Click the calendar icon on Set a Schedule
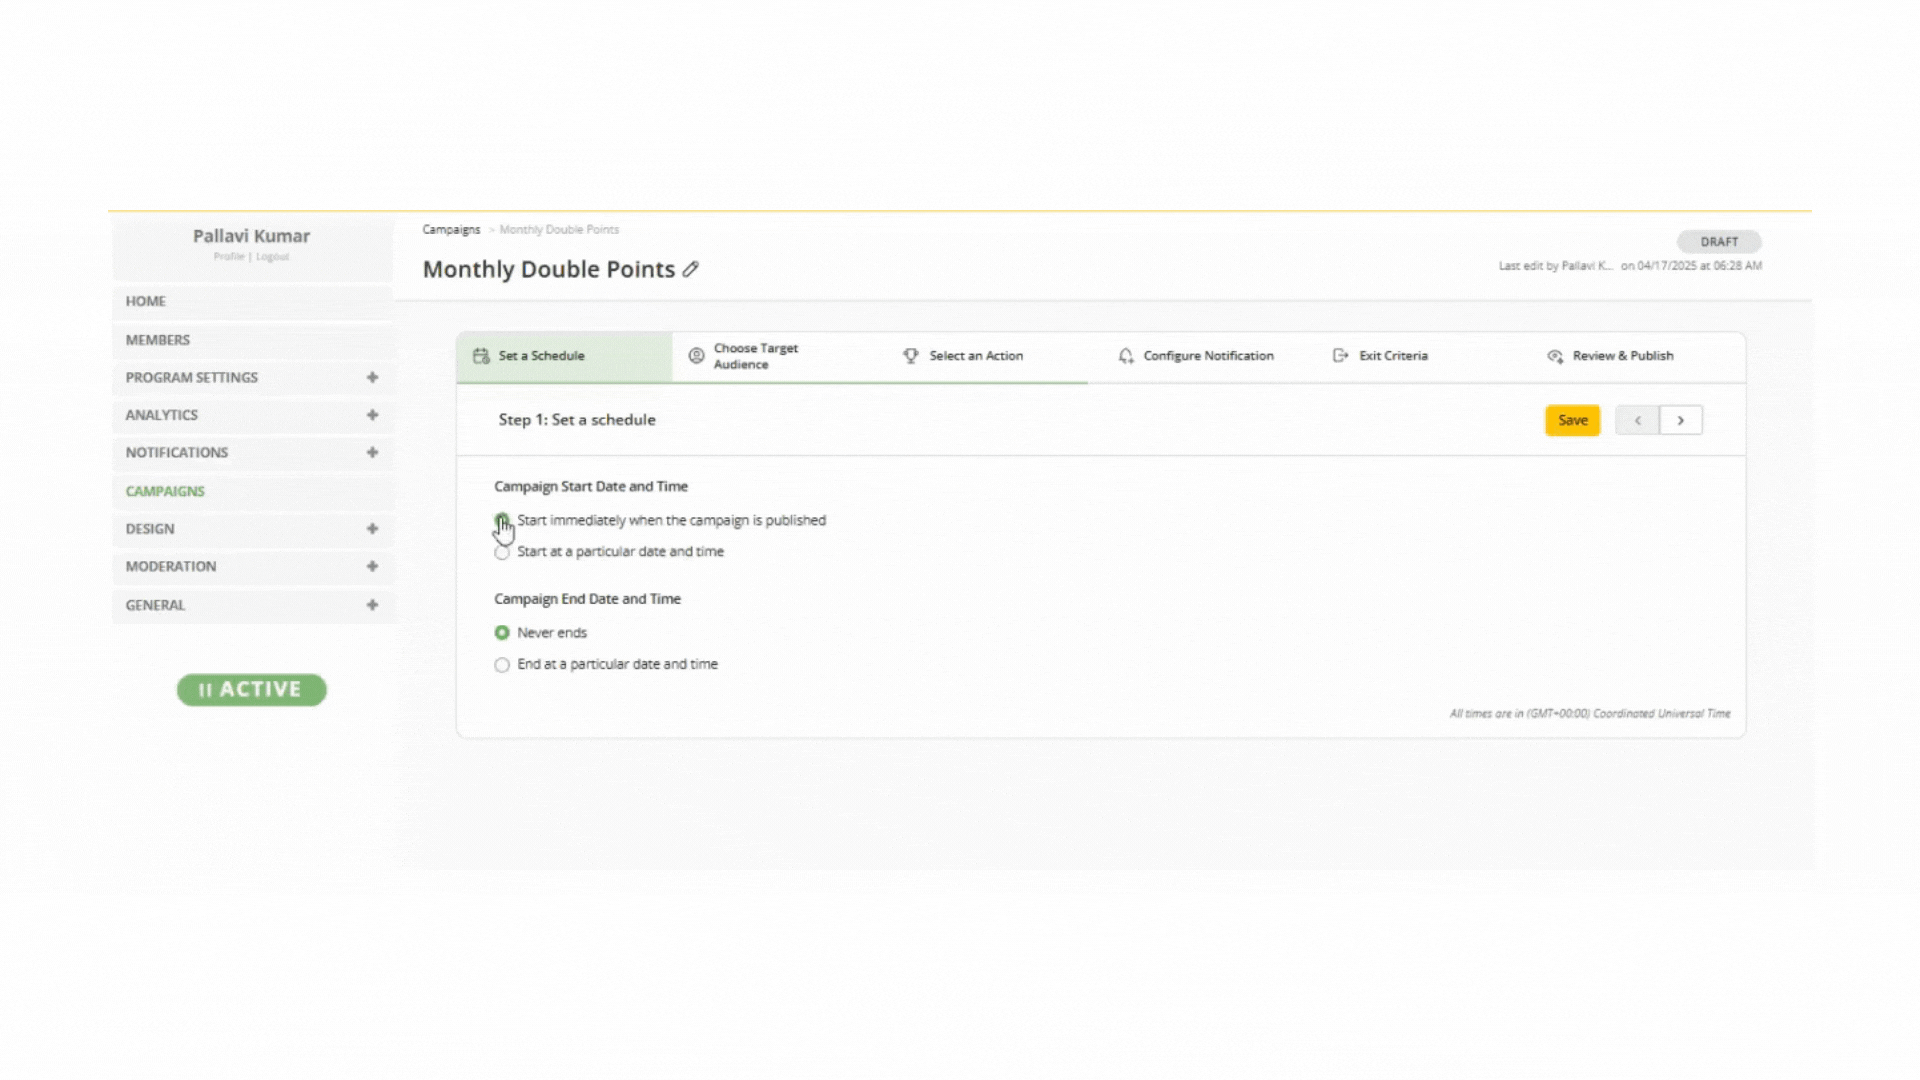 (x=481, y=356)
